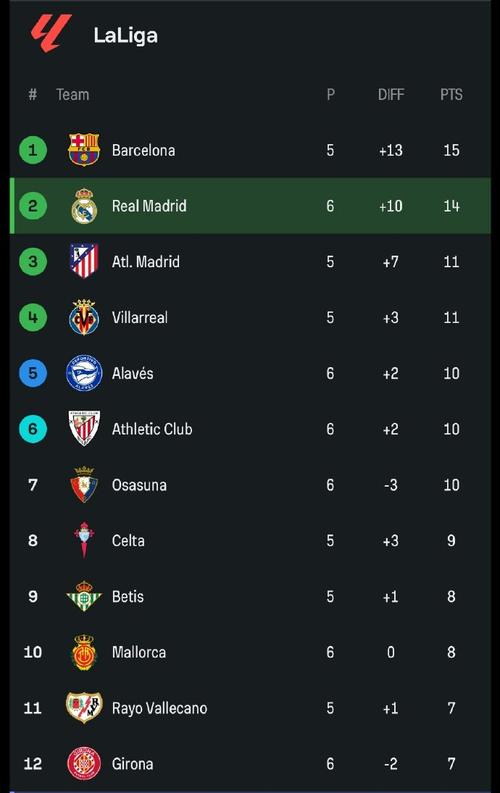The width and height of the screenshot is (500, 793).
Task: Click the green position 1 badge
Action: coord(33,150)
